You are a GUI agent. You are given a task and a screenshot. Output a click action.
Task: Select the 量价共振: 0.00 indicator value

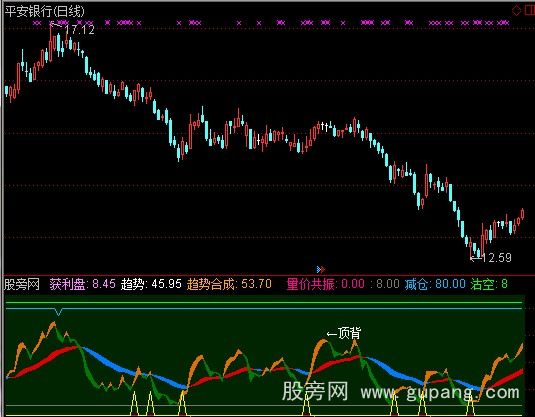click(326, 284)
